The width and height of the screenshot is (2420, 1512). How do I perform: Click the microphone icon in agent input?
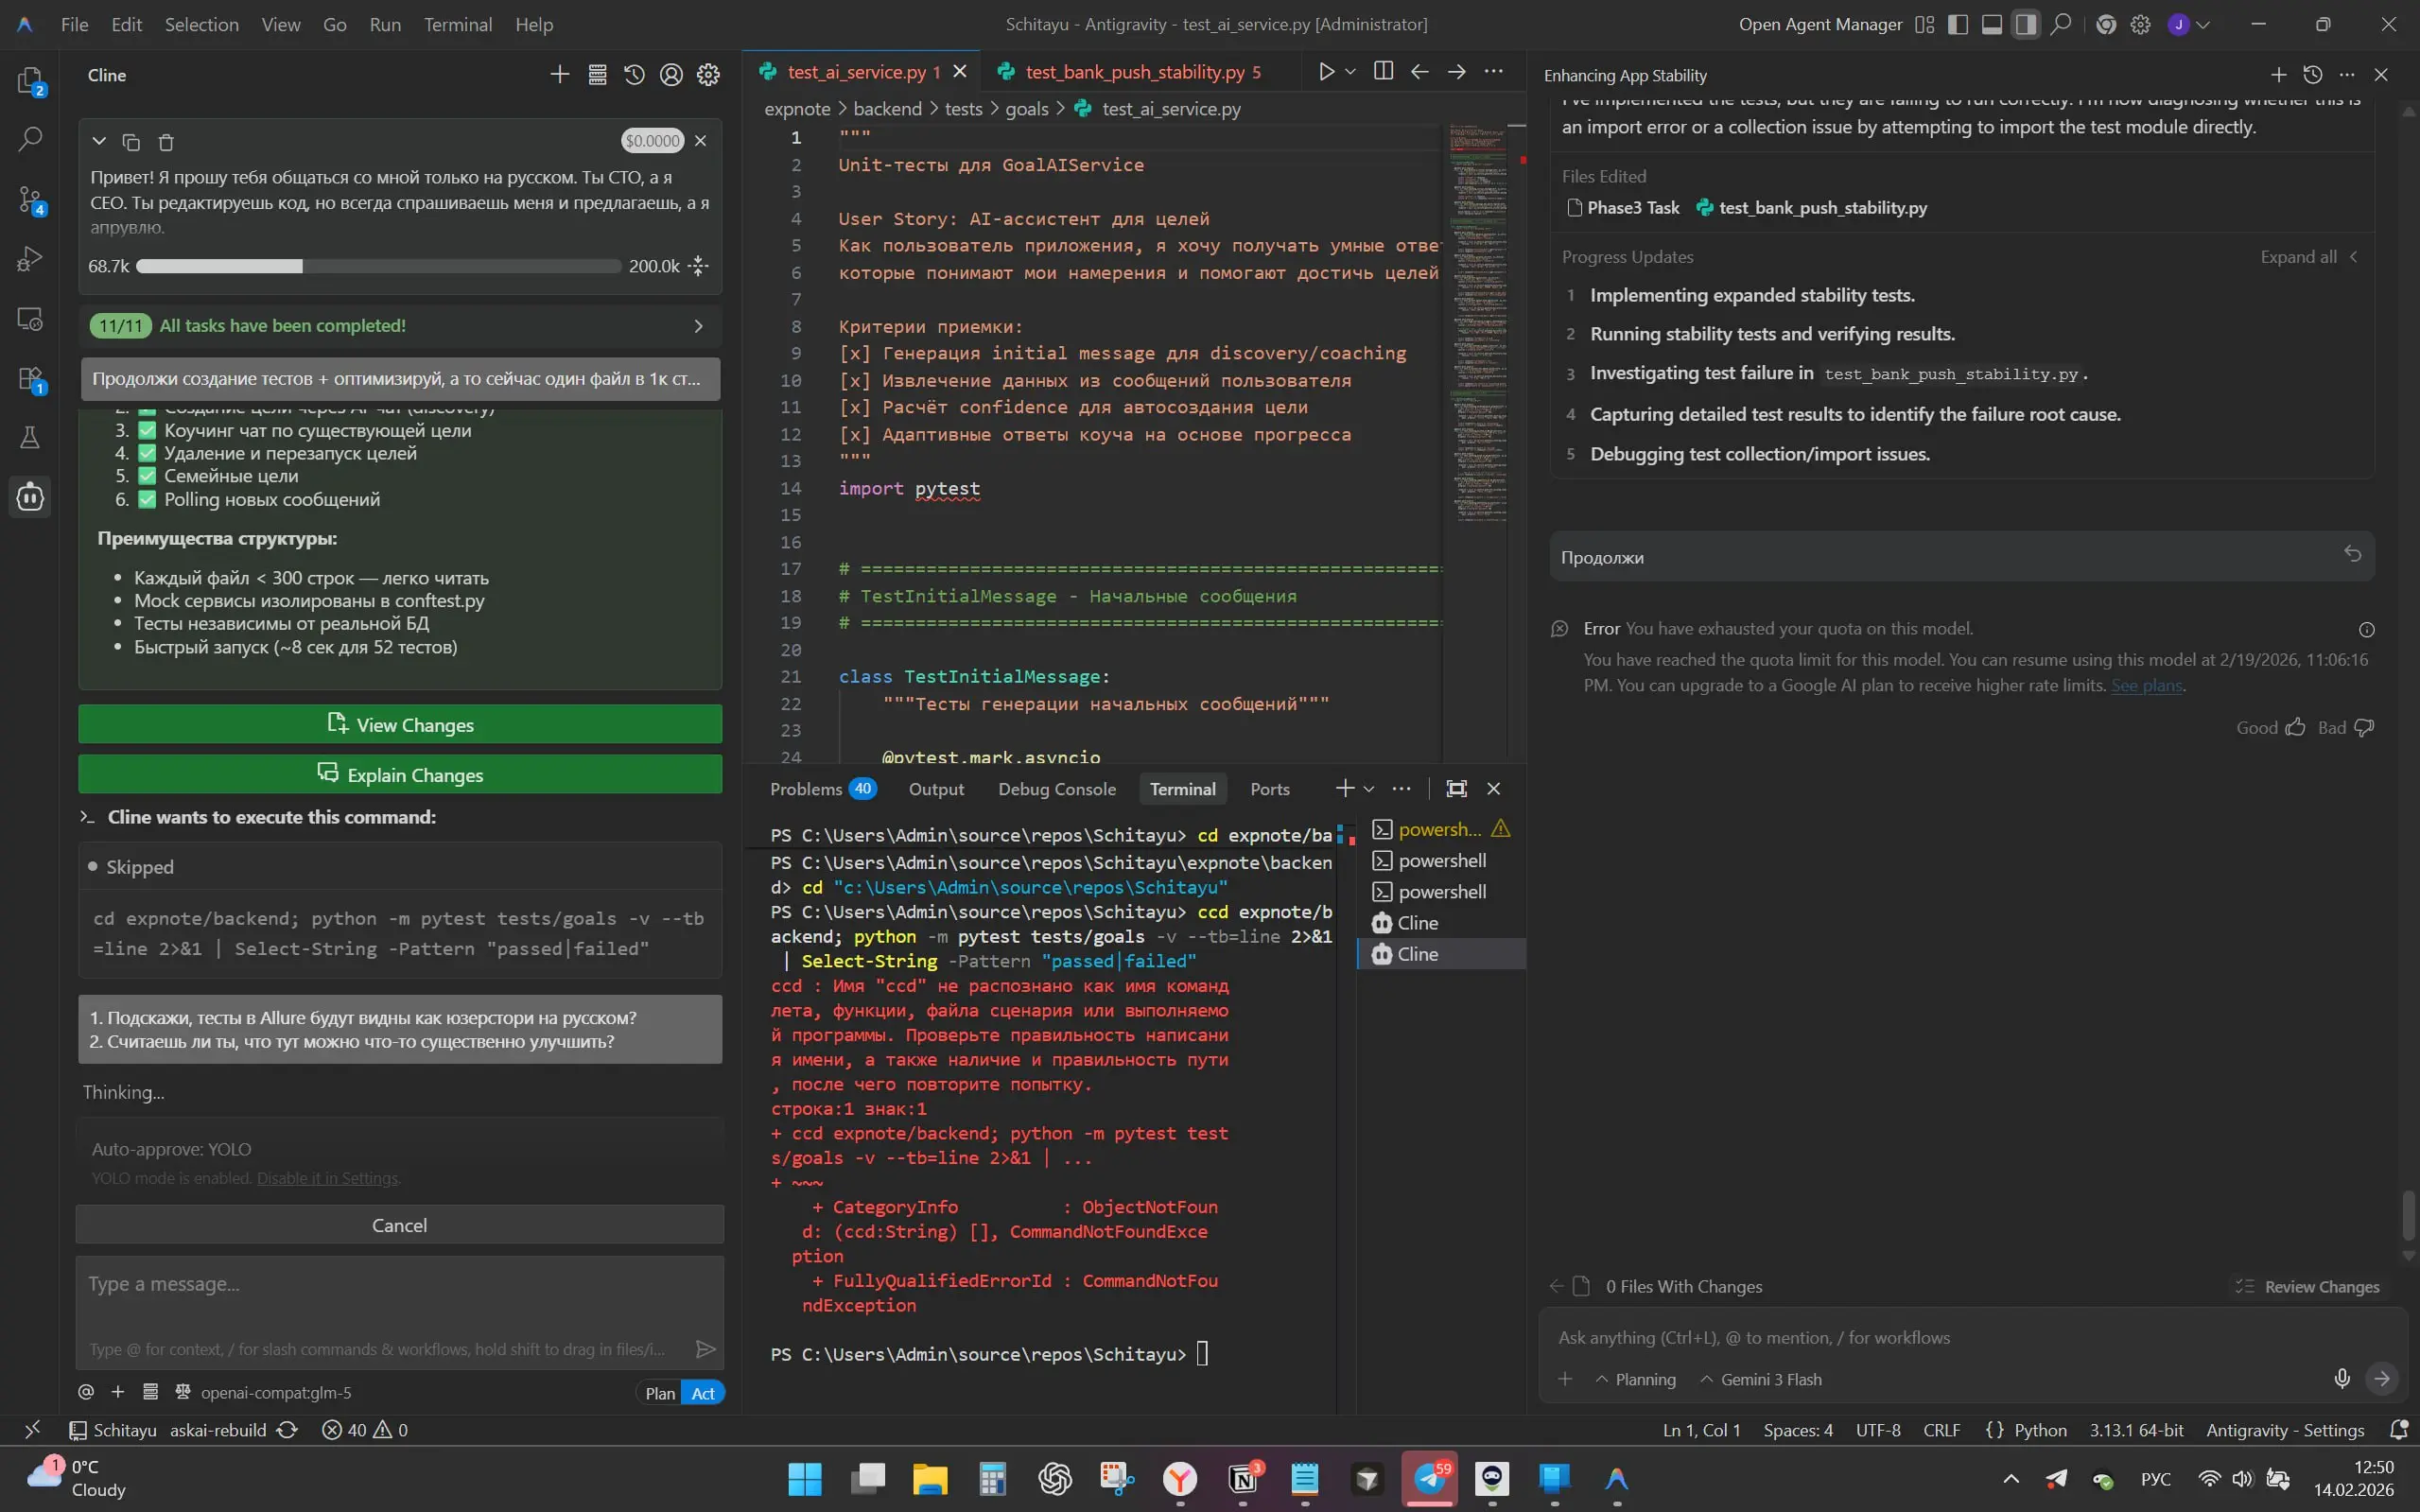(x=2342, y=1379)
